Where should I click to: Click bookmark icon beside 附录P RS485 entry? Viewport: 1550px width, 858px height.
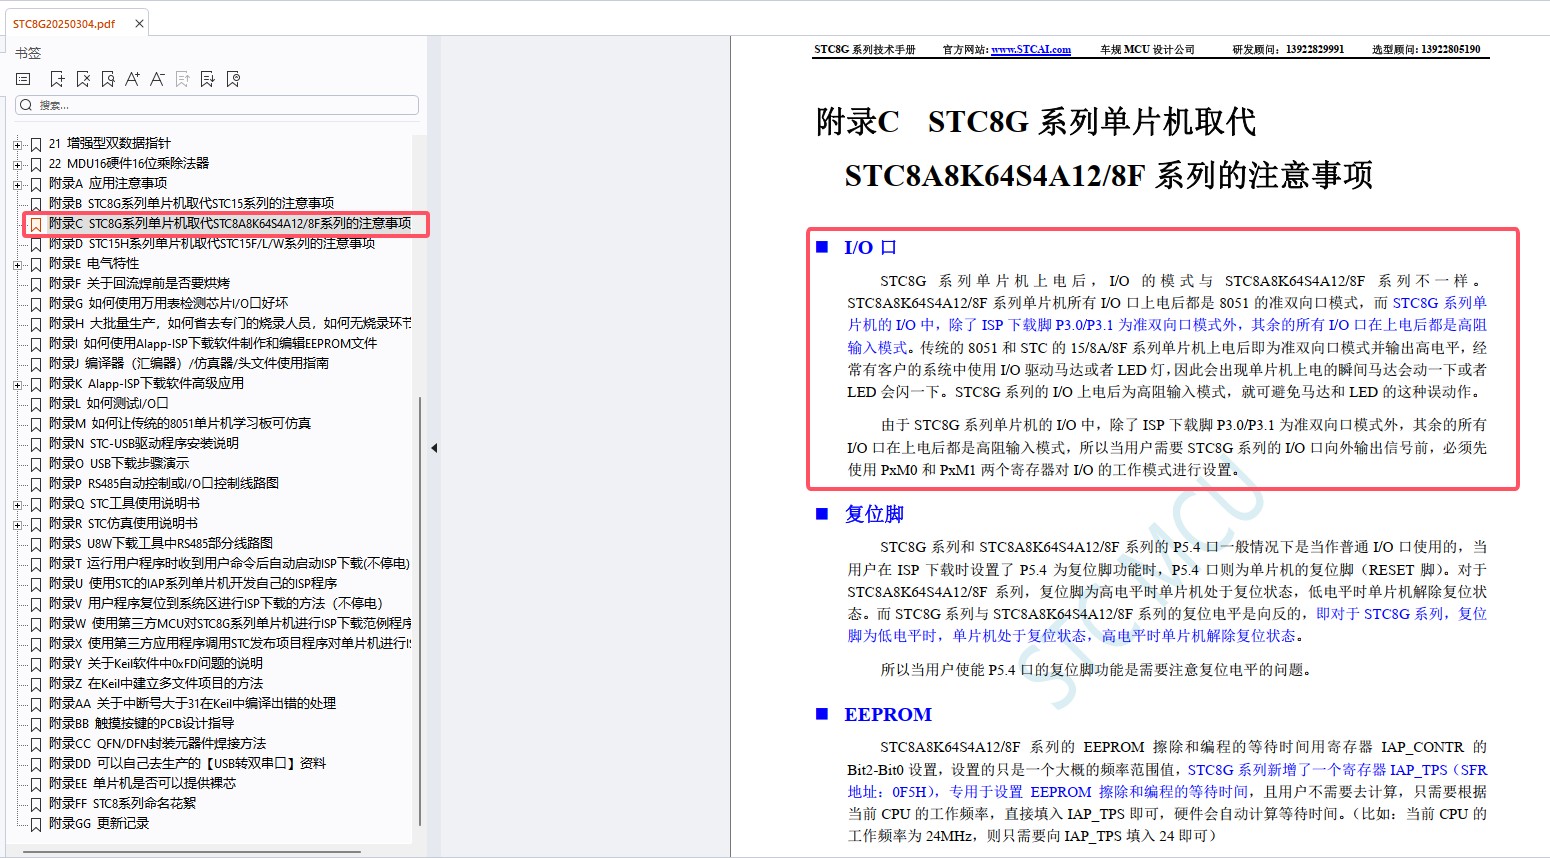pyautogui.click(x=36, y=484)
